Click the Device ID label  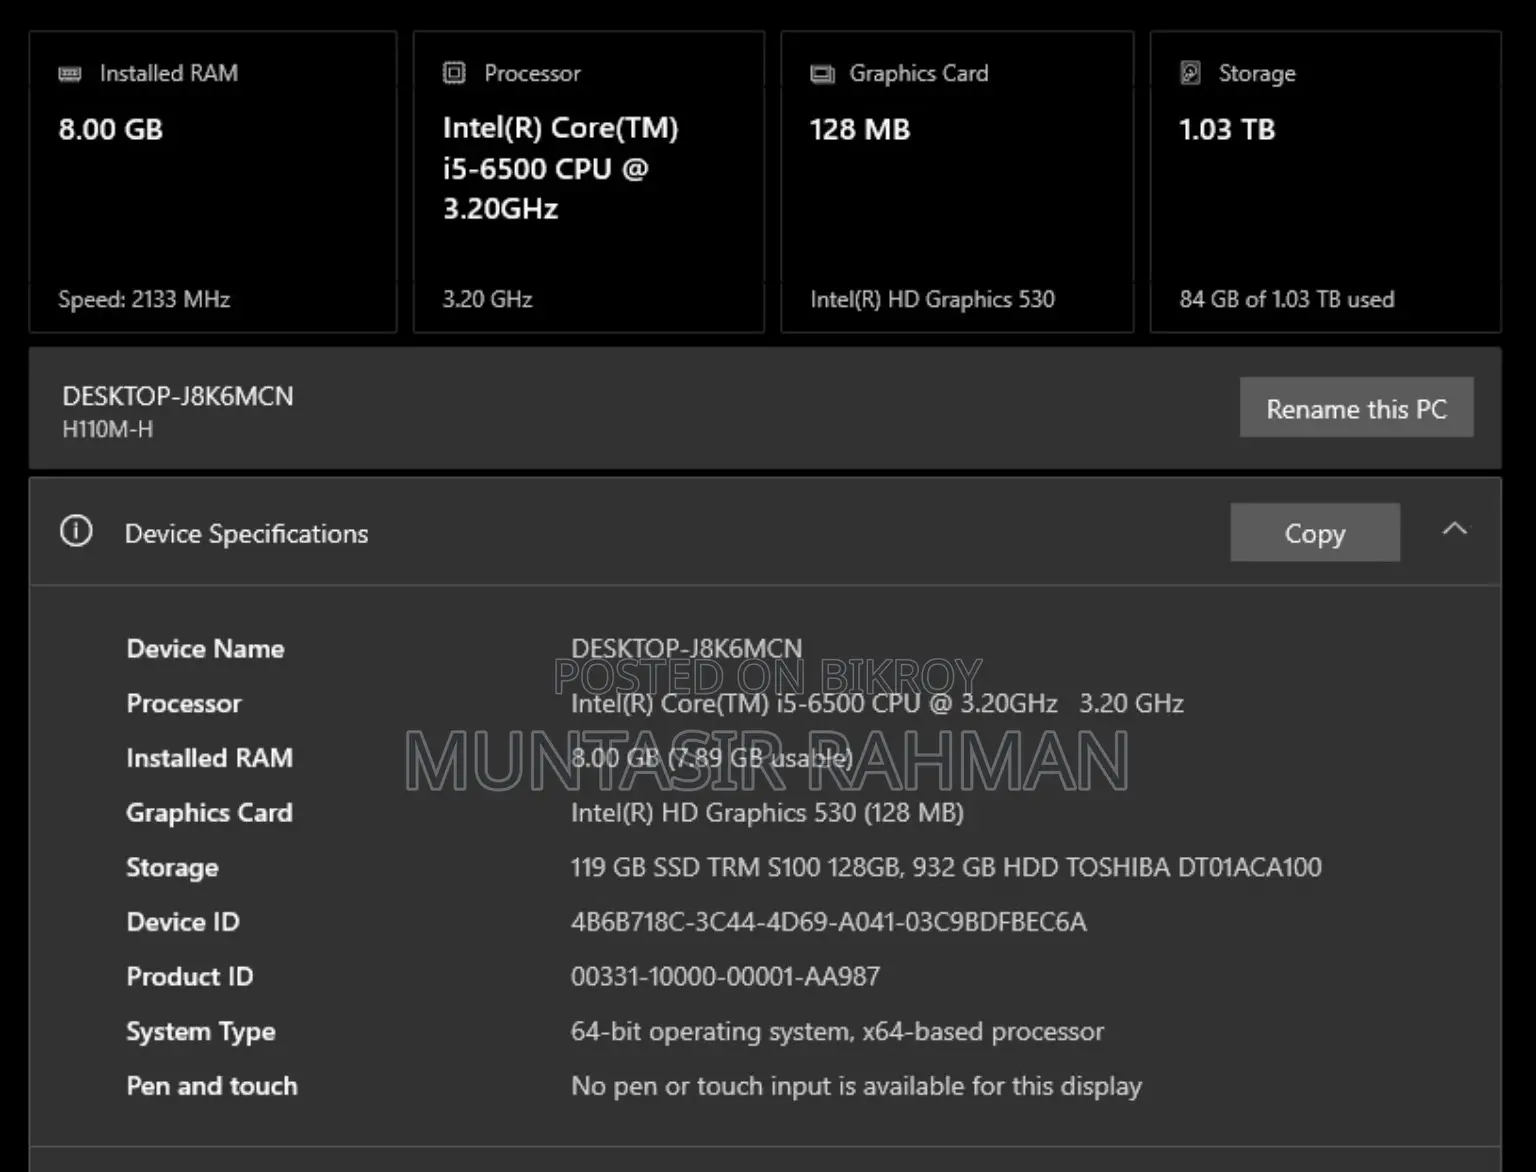pyautogui.click(x=183, y=922)
